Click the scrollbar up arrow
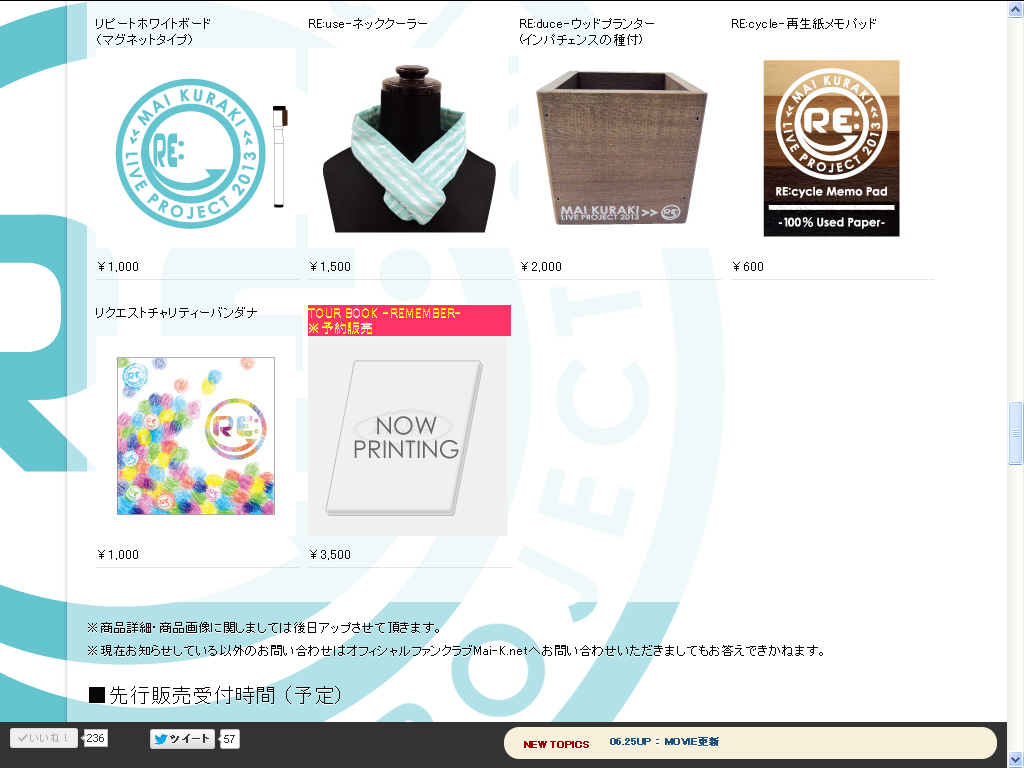The height and width of the screenshot is (768, 1024). [x=1016, y=9]
